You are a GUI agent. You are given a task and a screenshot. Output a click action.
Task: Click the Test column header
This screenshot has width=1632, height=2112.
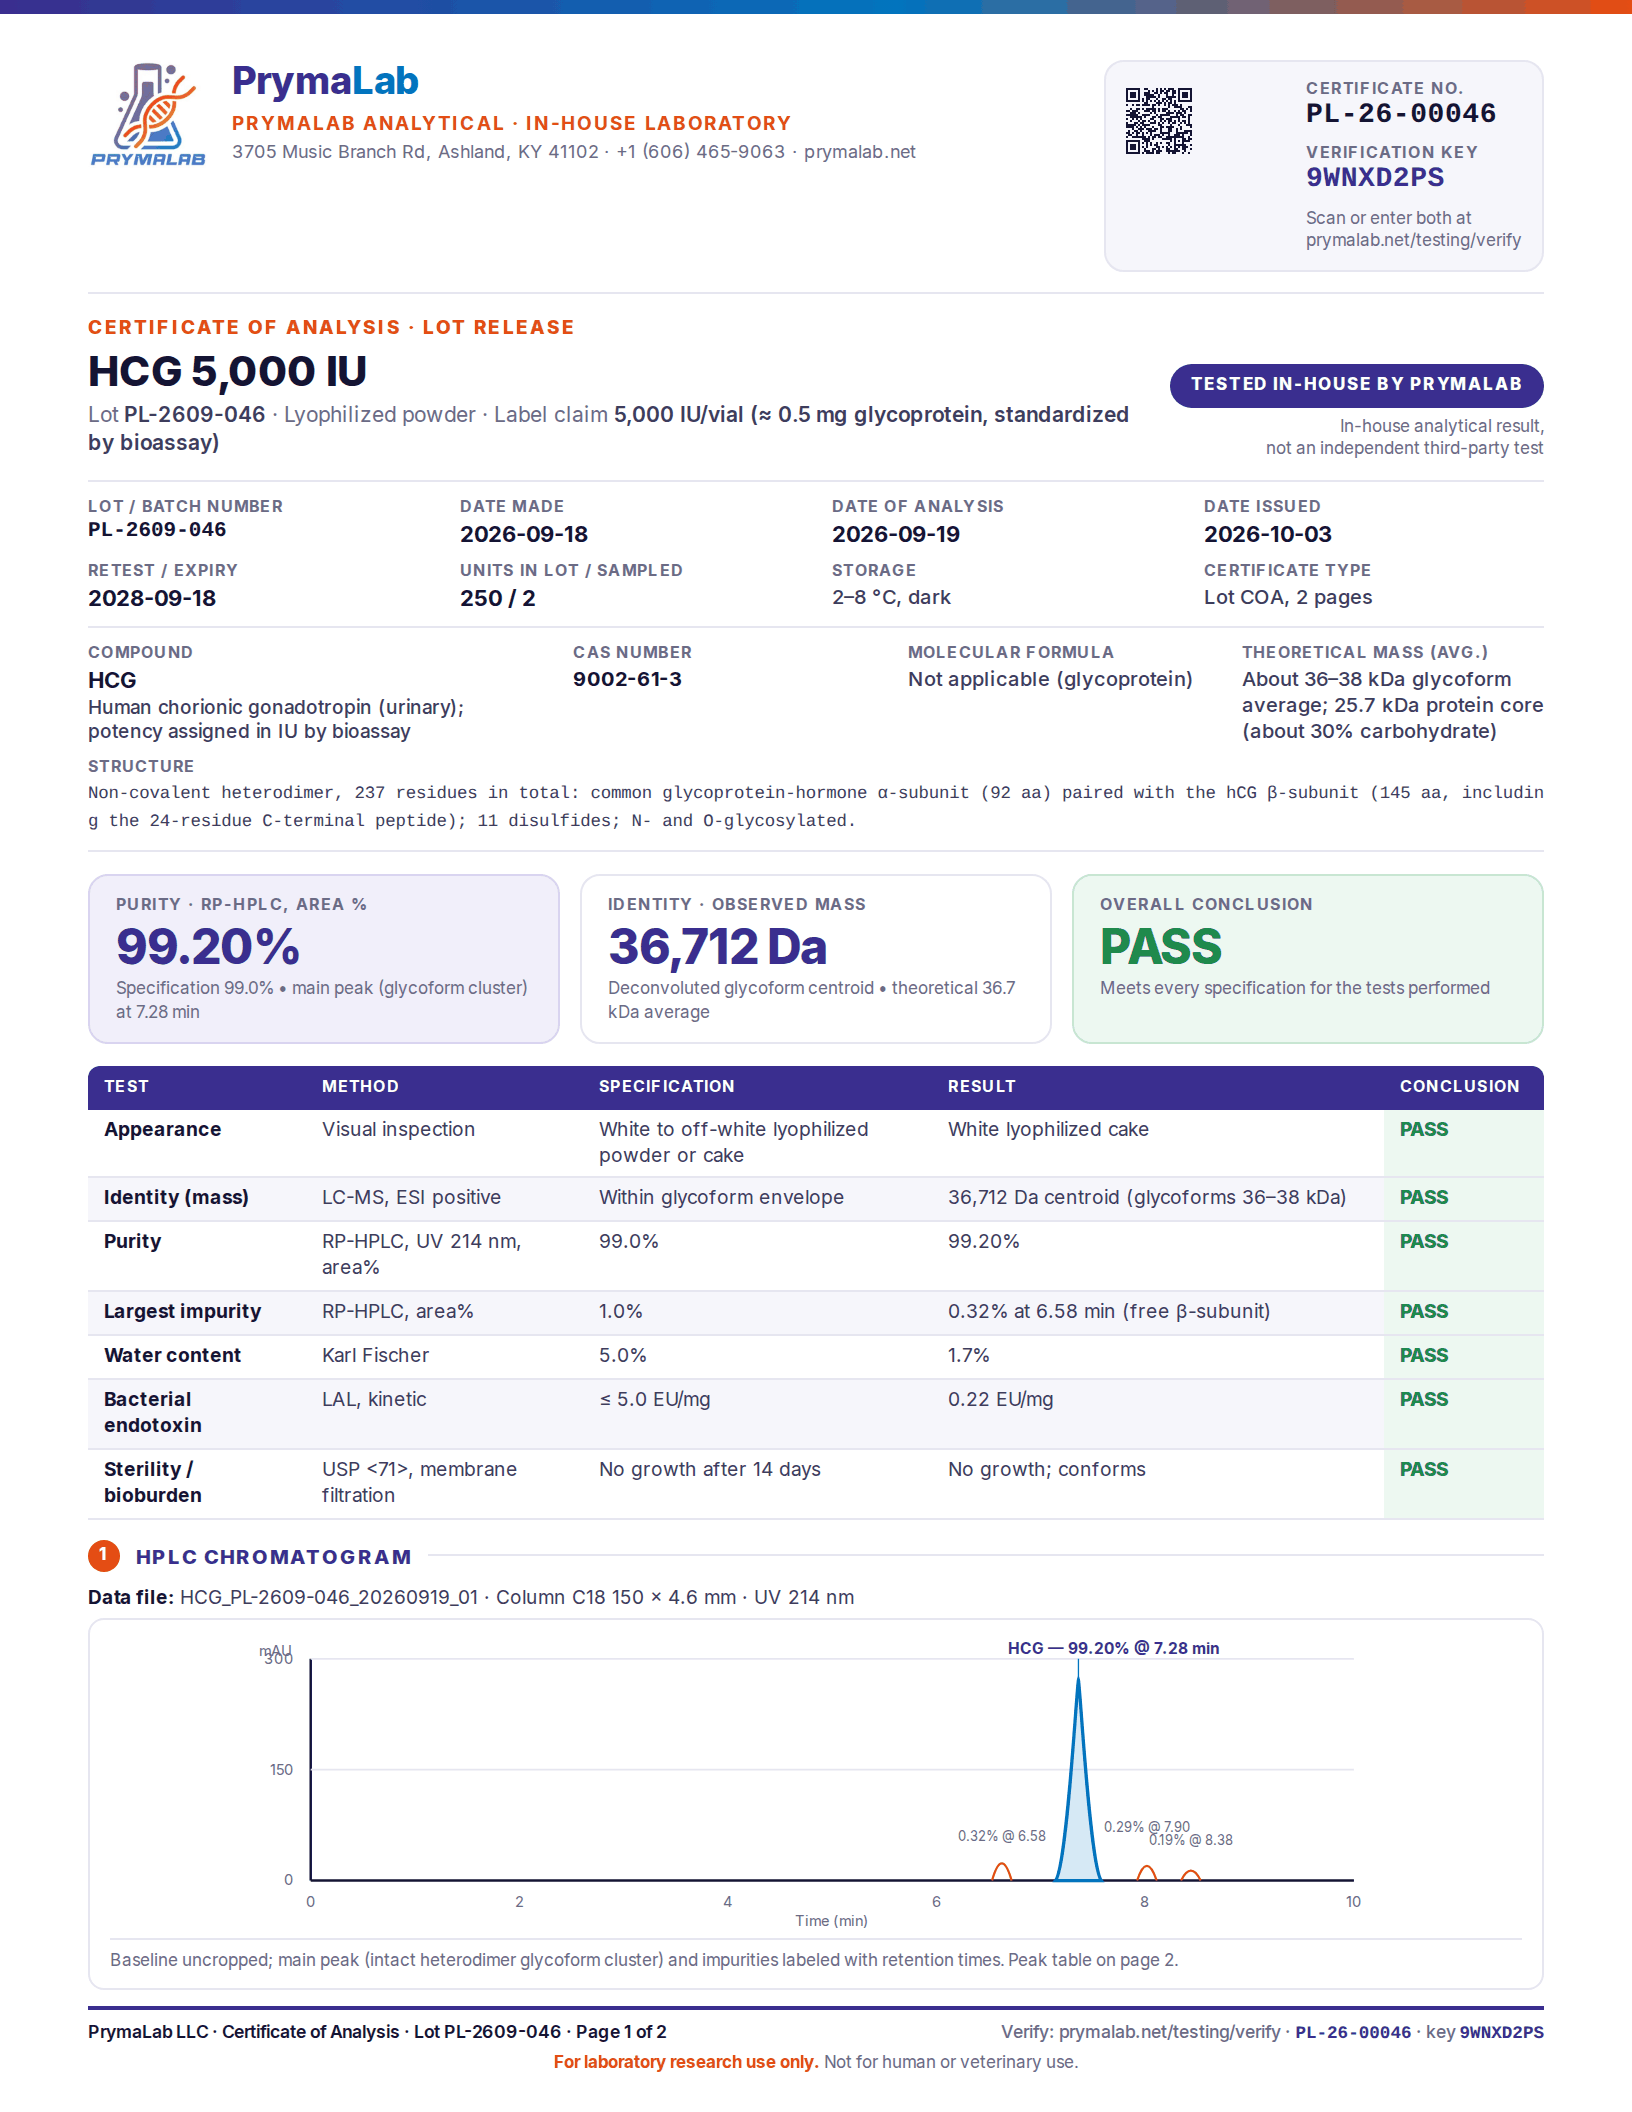click(x=126, y=1086)
